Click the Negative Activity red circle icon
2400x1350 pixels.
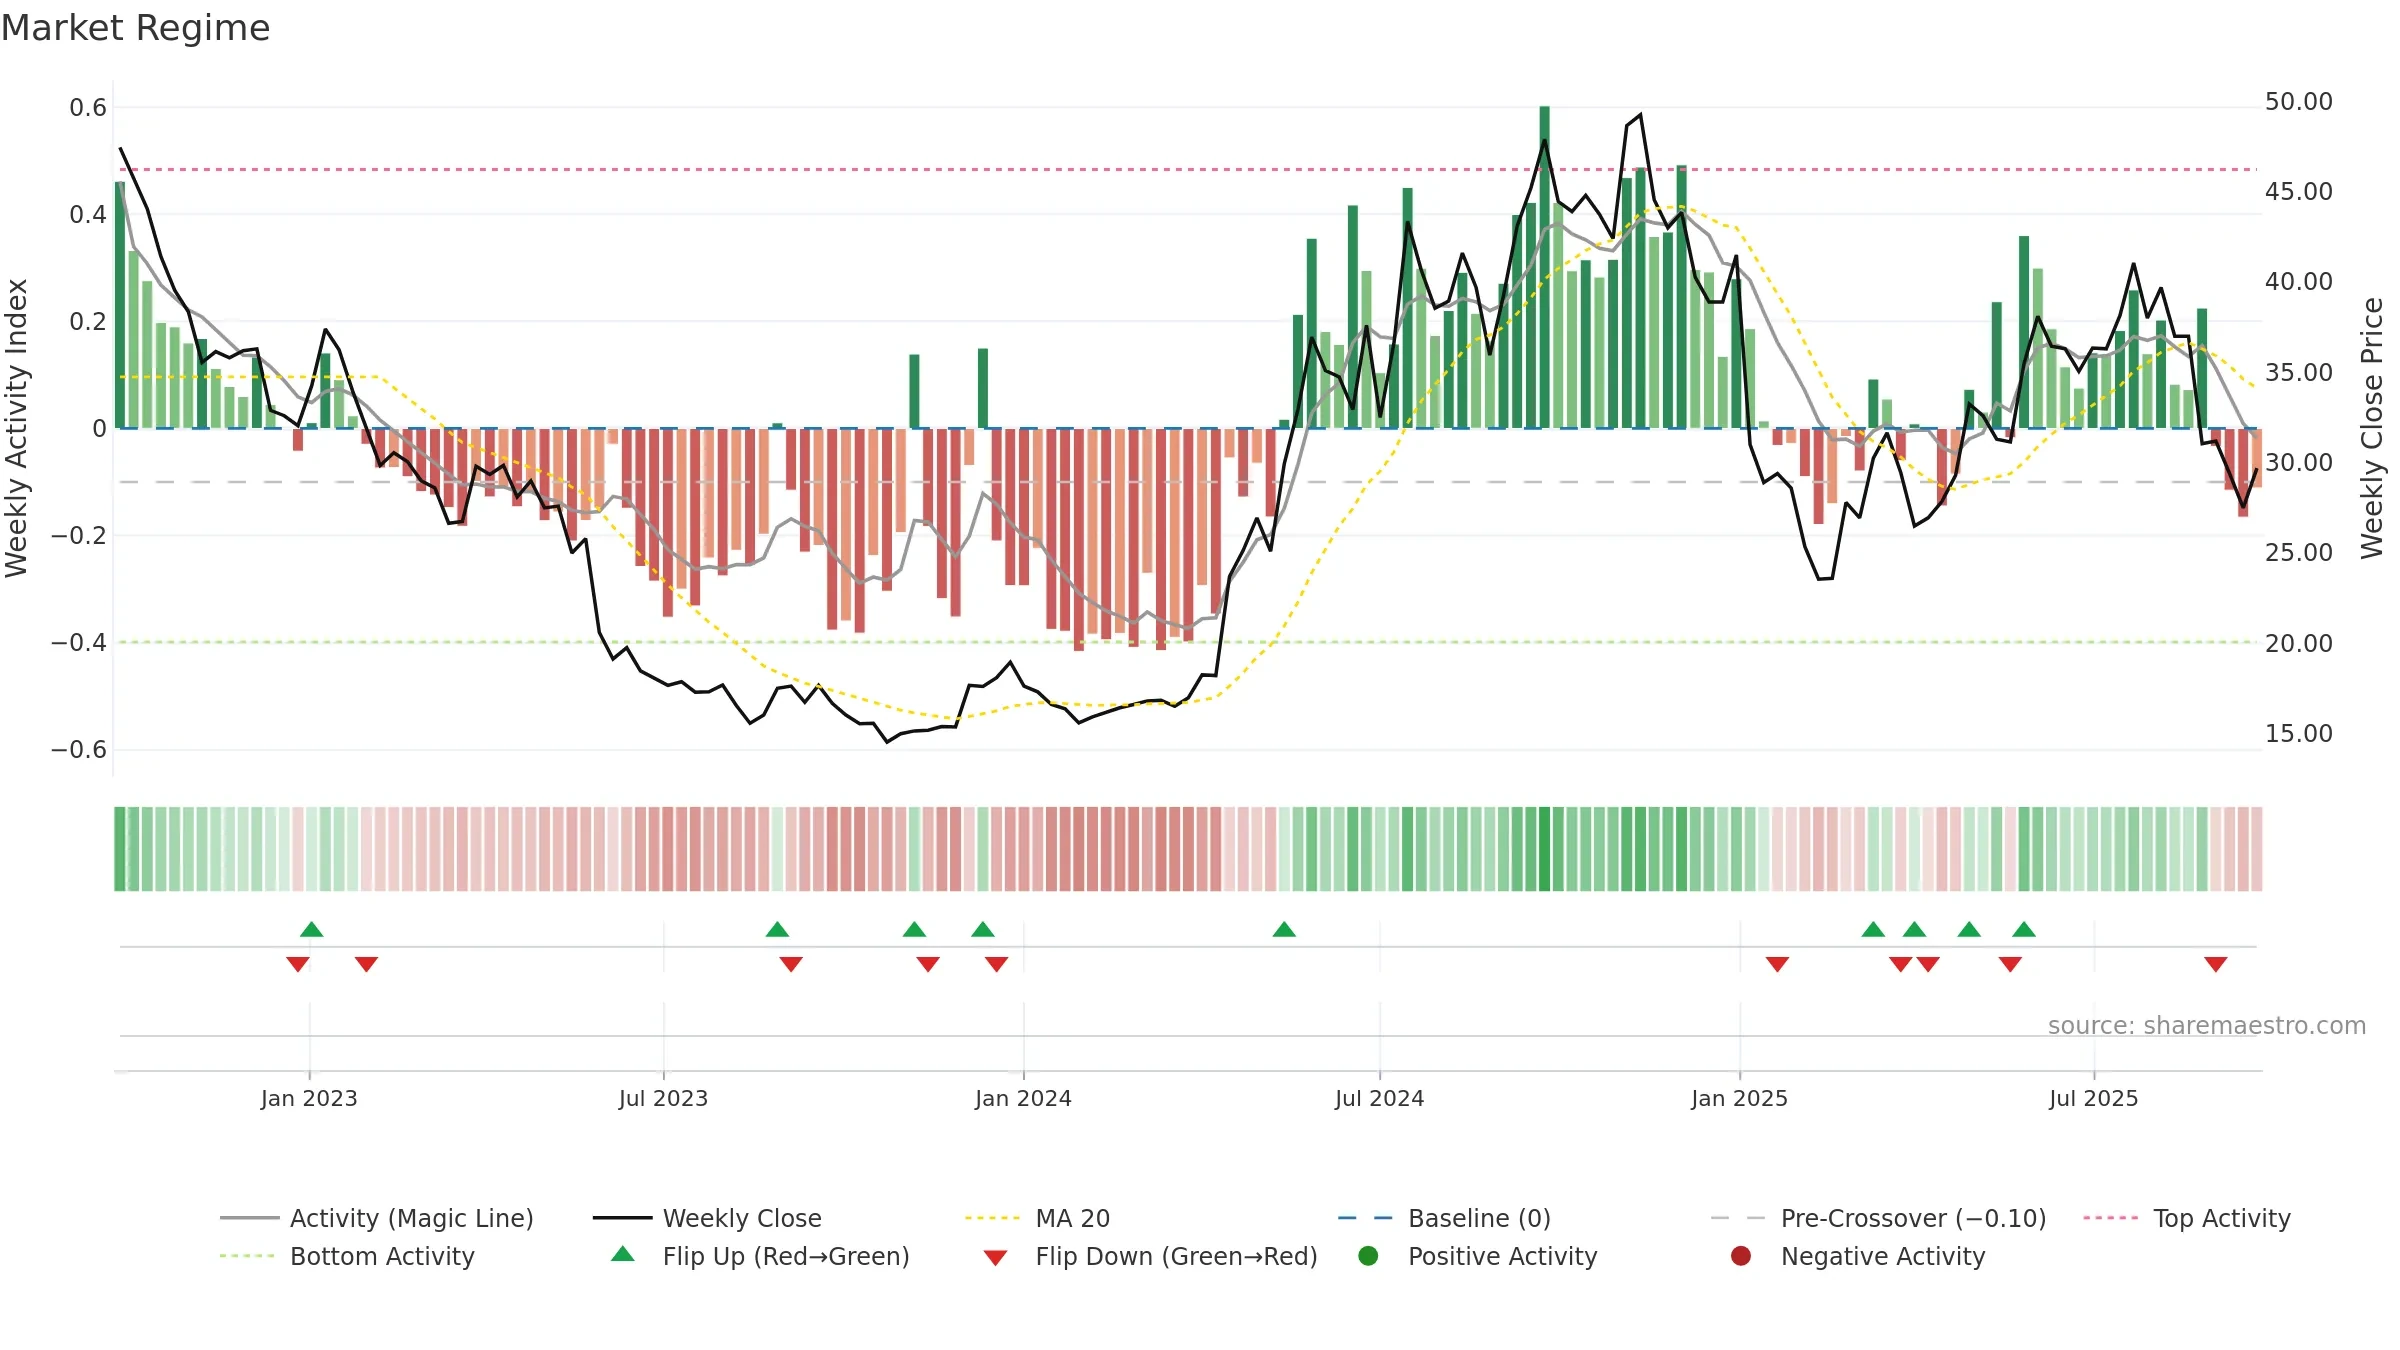(x=1741, y=1256)
